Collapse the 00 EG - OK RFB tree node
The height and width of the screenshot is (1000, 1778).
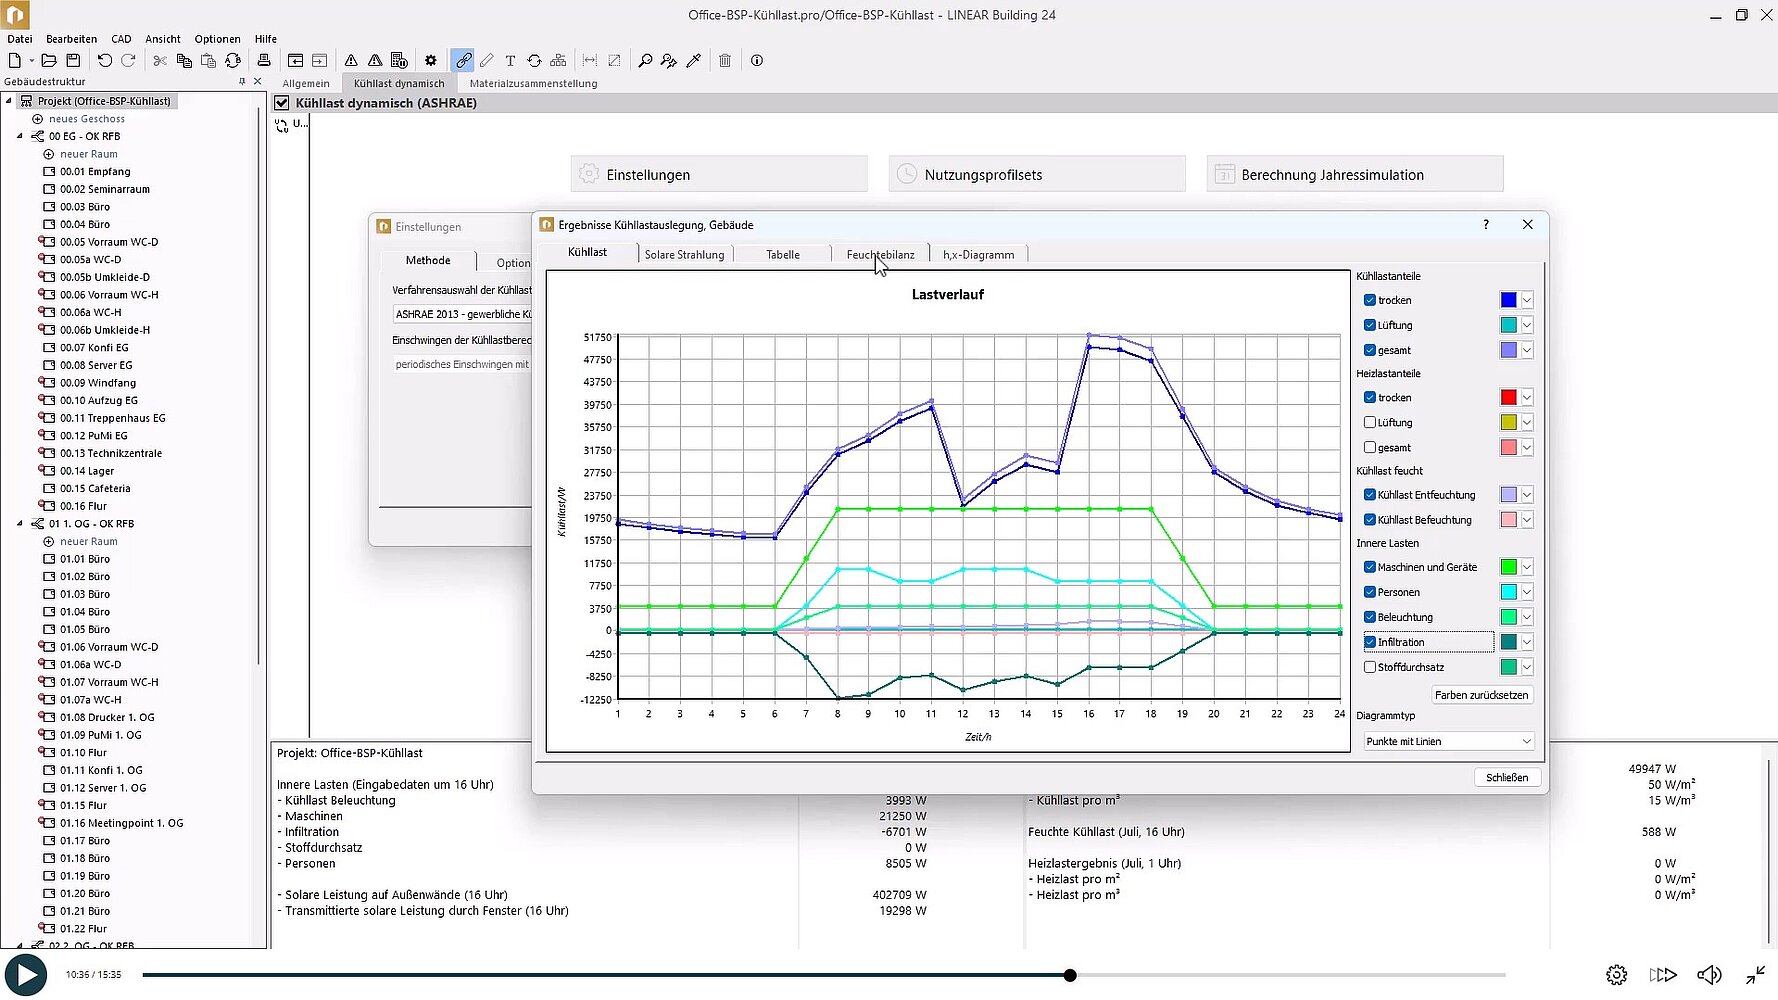click(x=20, y=136)
